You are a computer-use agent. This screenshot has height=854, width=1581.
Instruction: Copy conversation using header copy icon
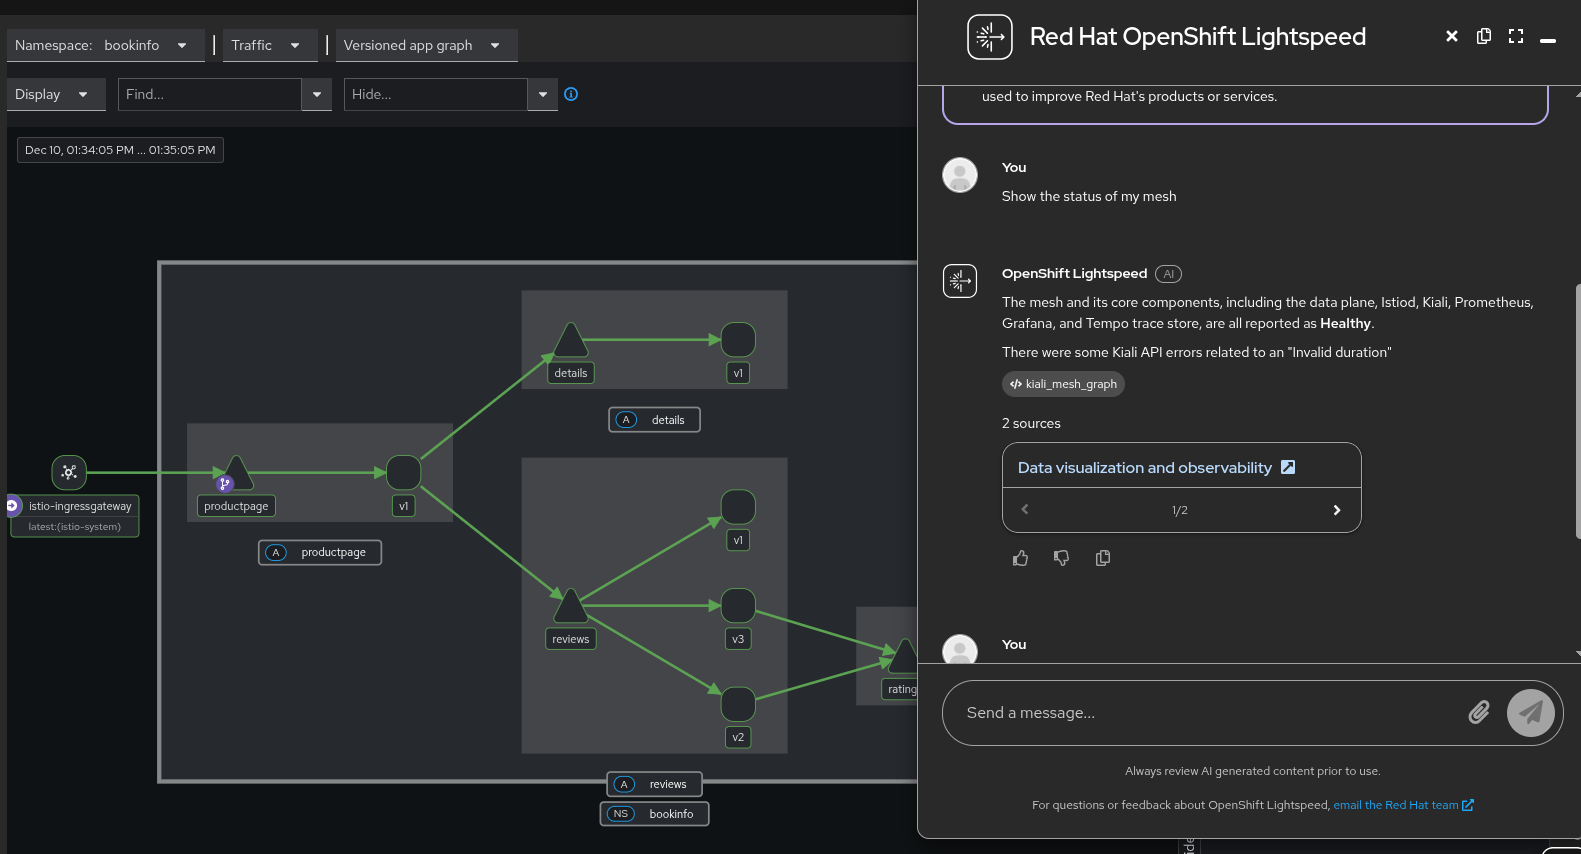1484,36
